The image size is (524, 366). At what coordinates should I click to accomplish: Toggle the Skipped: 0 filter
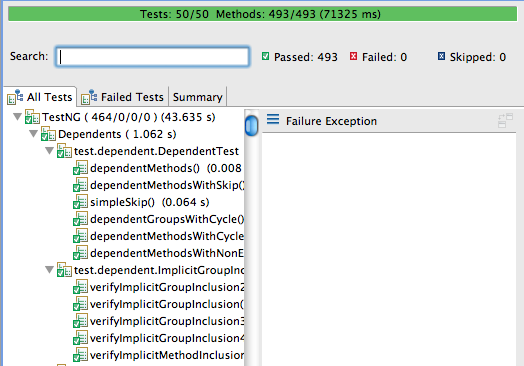pyautogui.click(x=441, y=56)
